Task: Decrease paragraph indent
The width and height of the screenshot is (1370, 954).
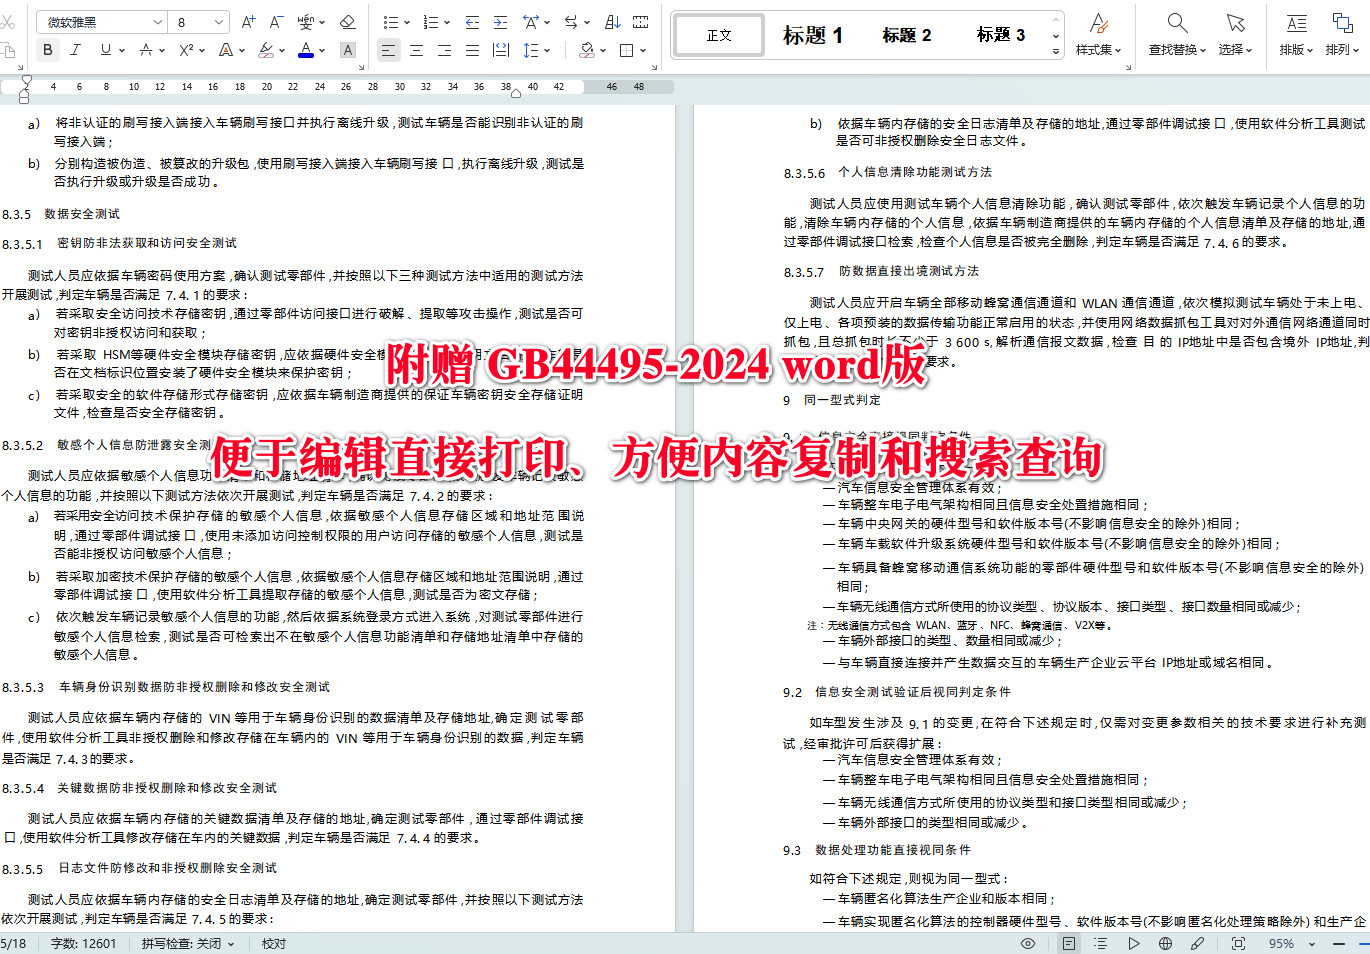Action: [472, 22]
